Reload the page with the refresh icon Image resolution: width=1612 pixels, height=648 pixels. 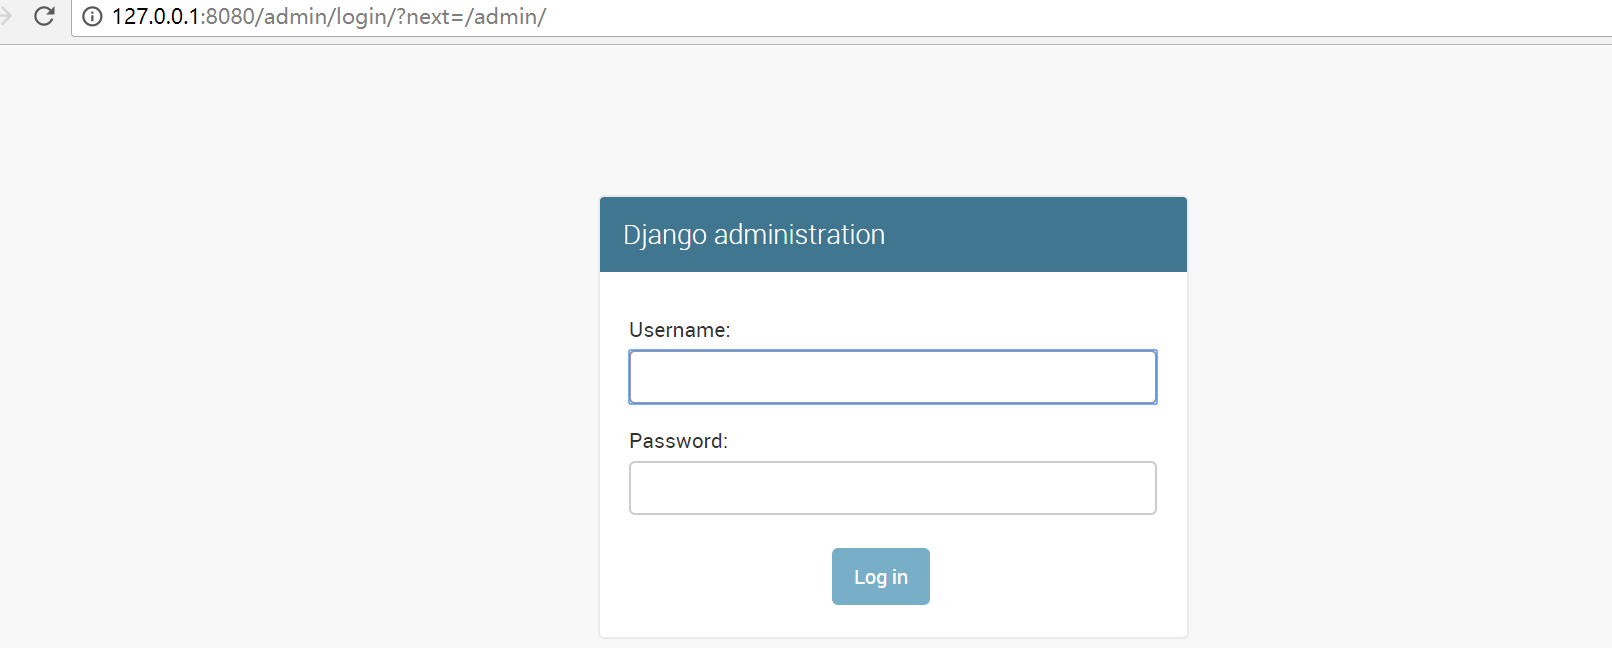(x=44, y=16)
